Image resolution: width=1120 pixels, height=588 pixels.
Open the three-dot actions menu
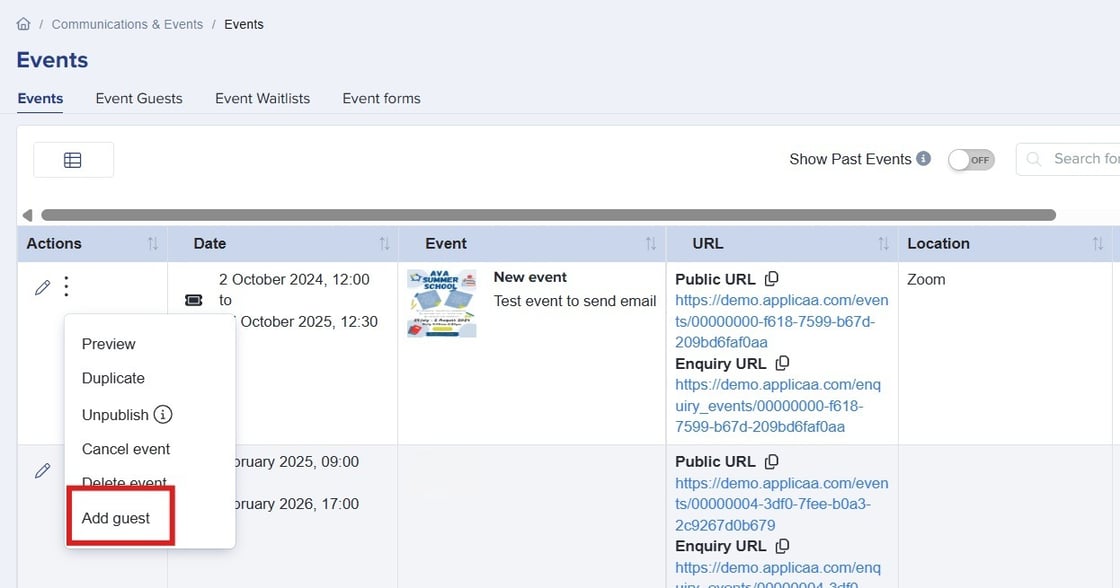pyautogui.click(x=66, y=286)
